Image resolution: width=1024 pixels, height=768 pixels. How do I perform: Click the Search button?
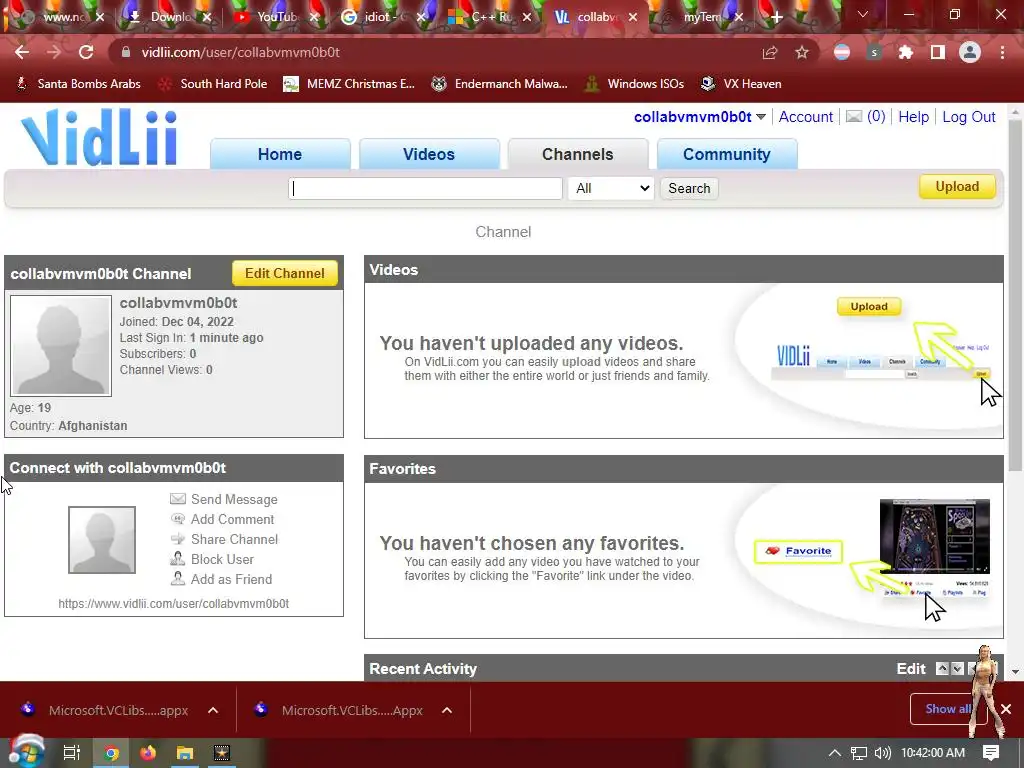pos(689,188)
